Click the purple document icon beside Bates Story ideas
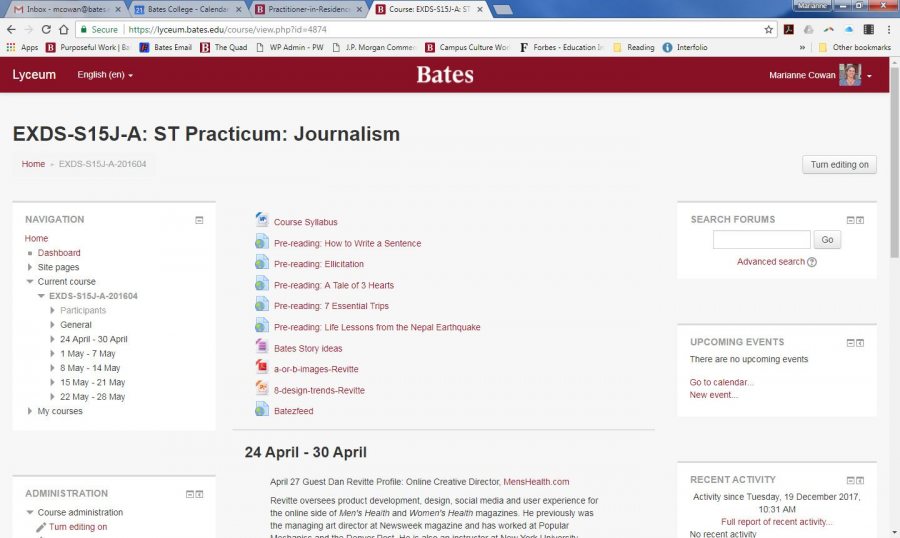 [262, 346]
